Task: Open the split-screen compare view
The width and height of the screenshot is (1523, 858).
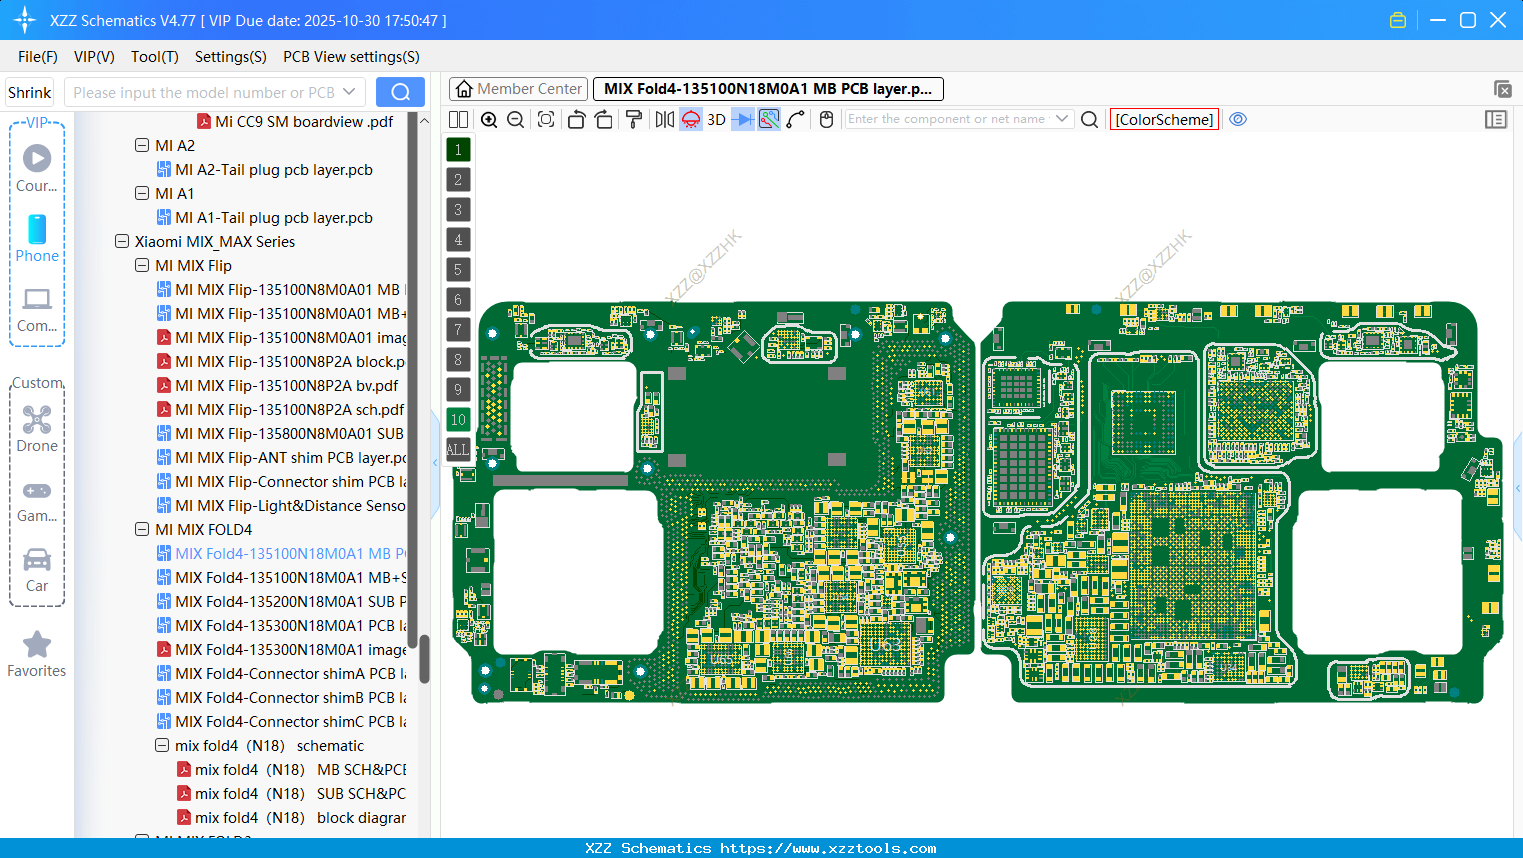Action: tap(458, 119)
